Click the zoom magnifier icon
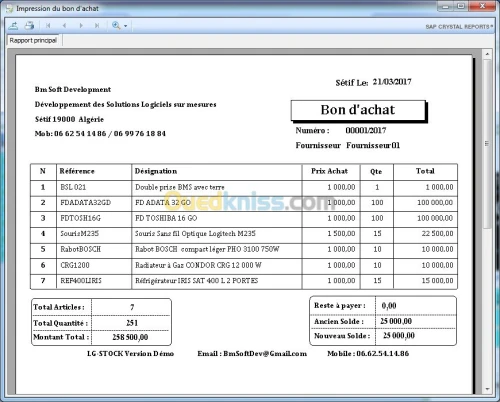 [116, 25]
